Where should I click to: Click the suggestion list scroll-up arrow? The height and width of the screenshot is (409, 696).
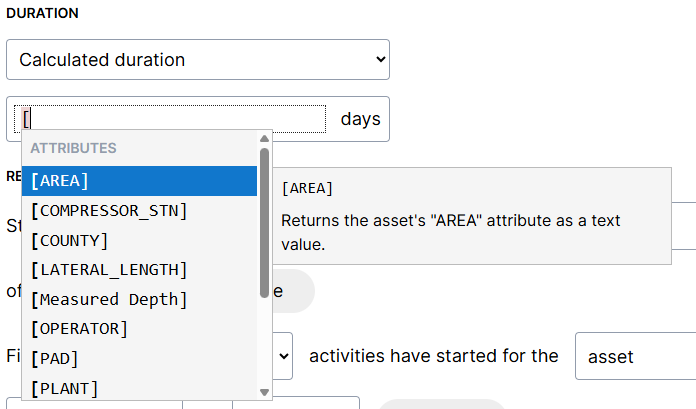tap(265, 139)
